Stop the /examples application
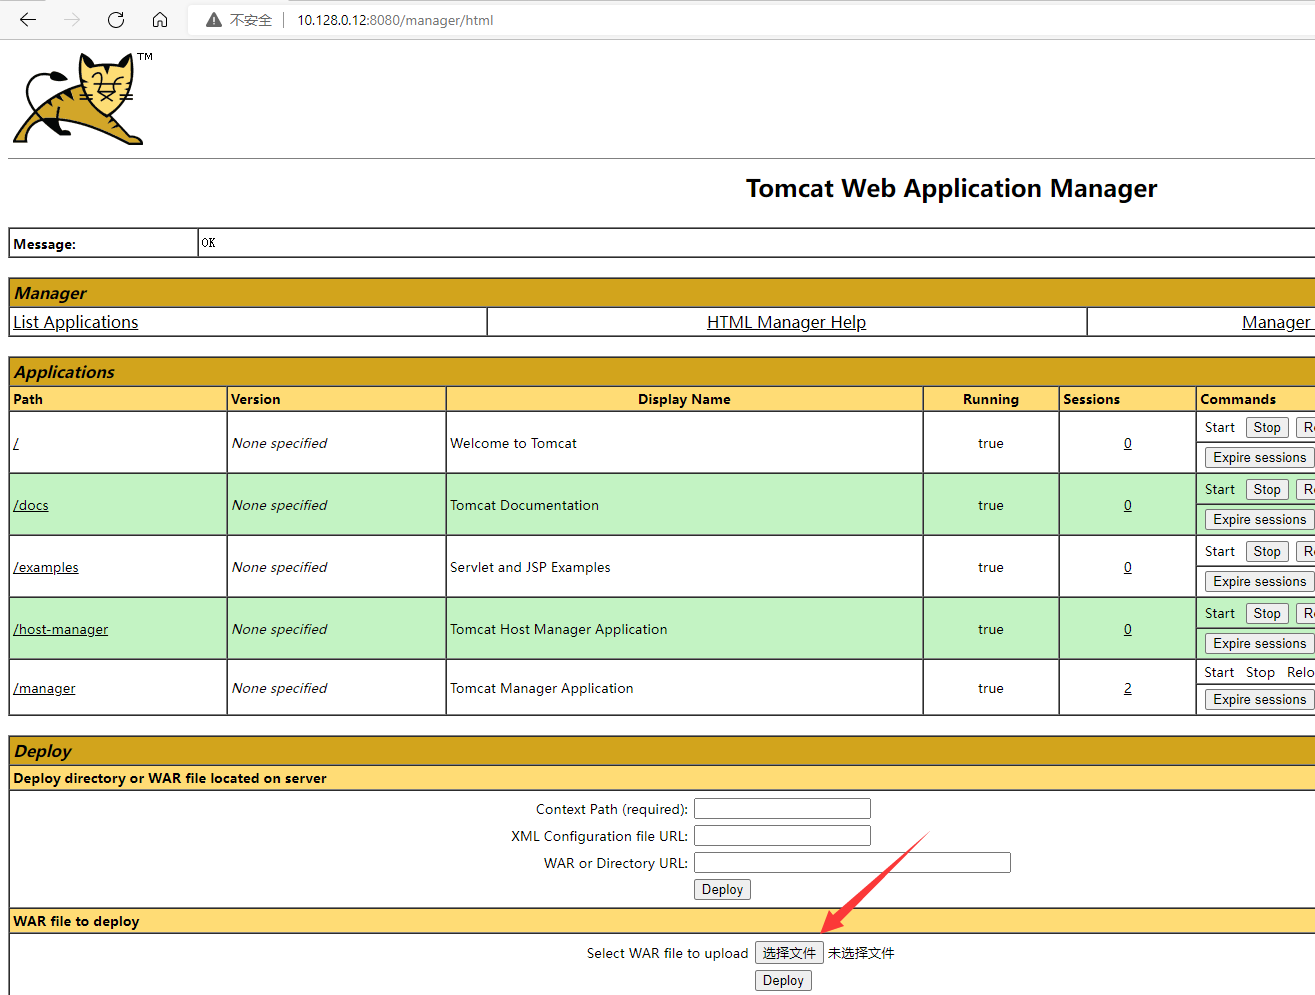The width and height of the screenshot is (1315, 995). tap(1267, 551)
